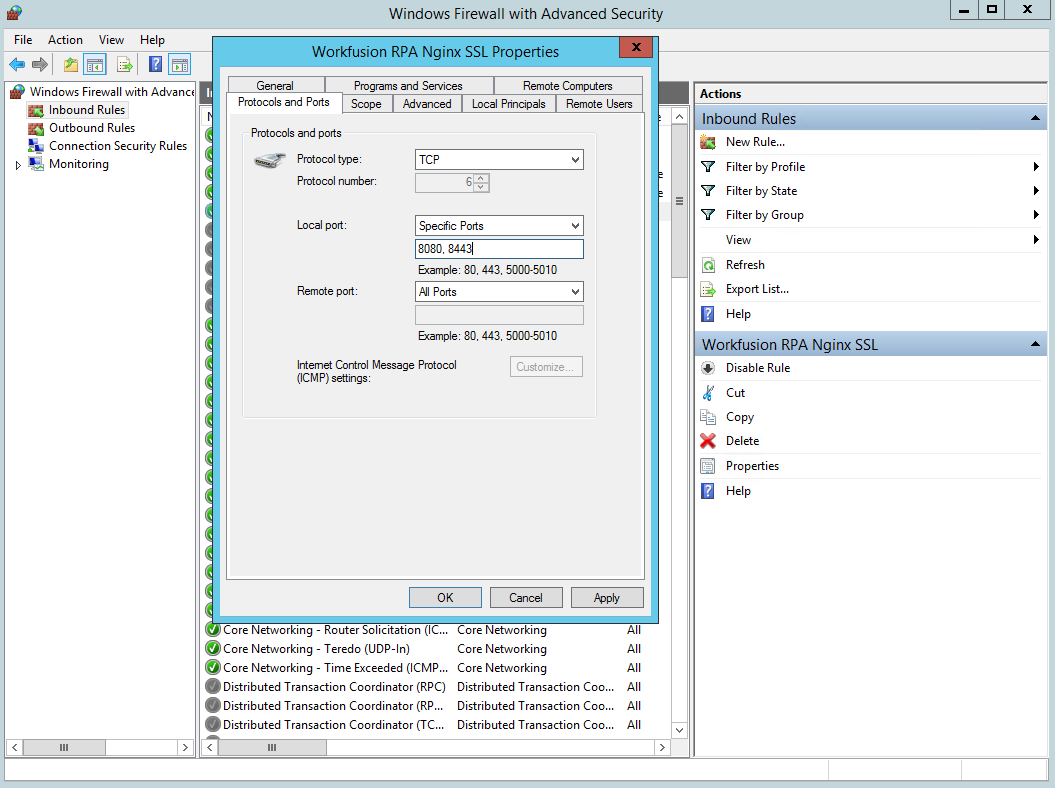Screen dimensions: 1055x788
Task: Select Monitoring node in the tree
Action: [79, 164]
